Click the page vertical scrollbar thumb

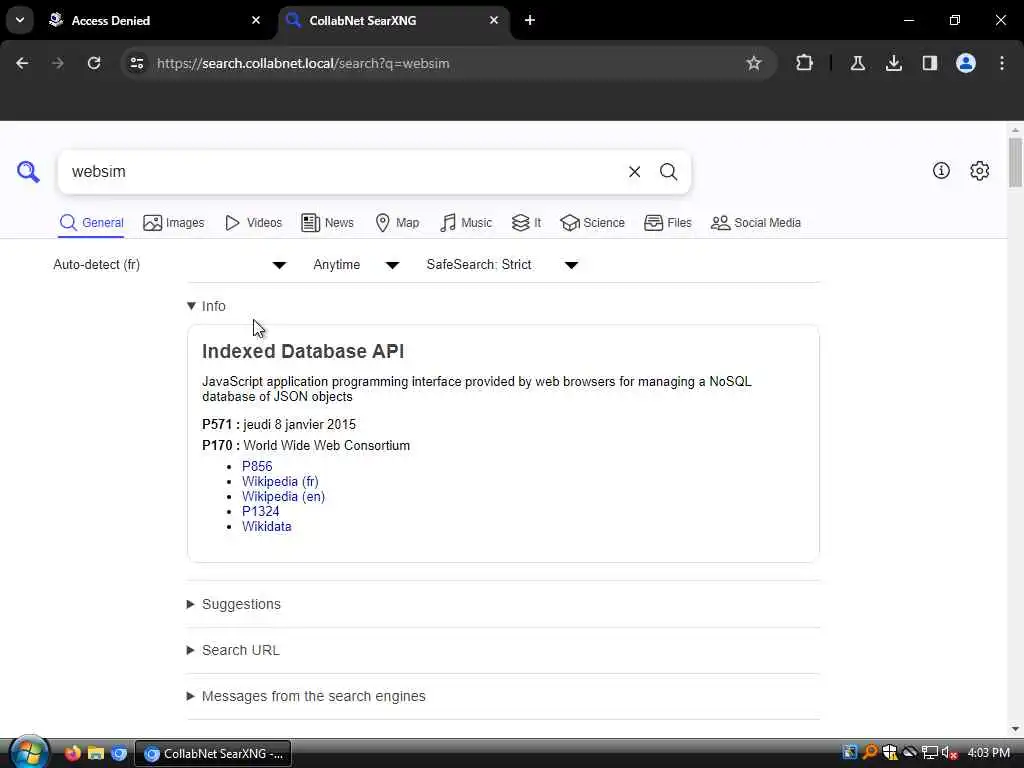(1015, 162)
